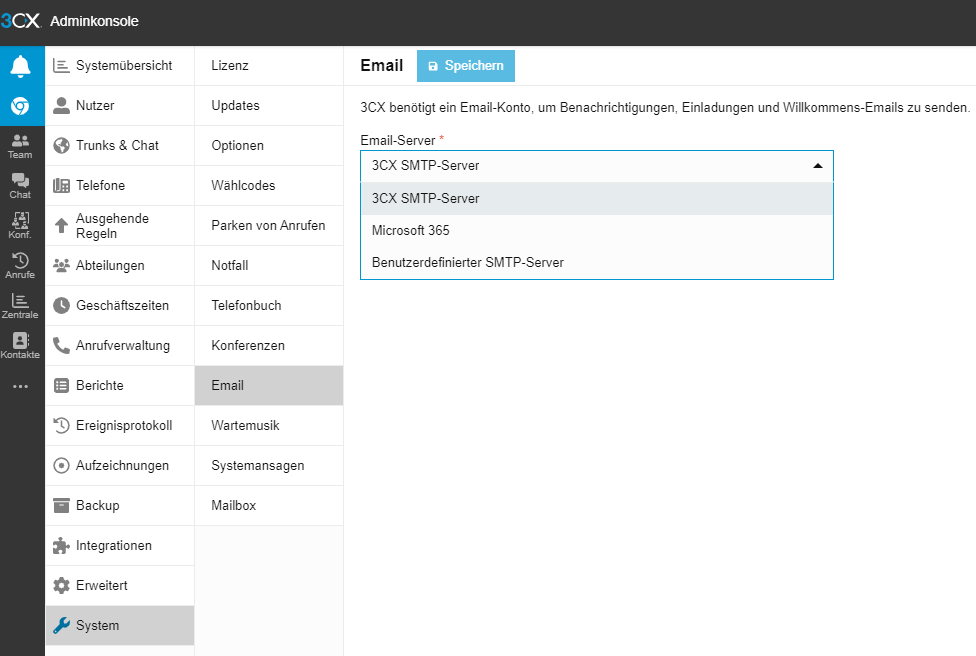Screen dimensions: 976x656
Task: Click the Ausgehende Regeln arrow icon
Action: (x=61, y=225)
